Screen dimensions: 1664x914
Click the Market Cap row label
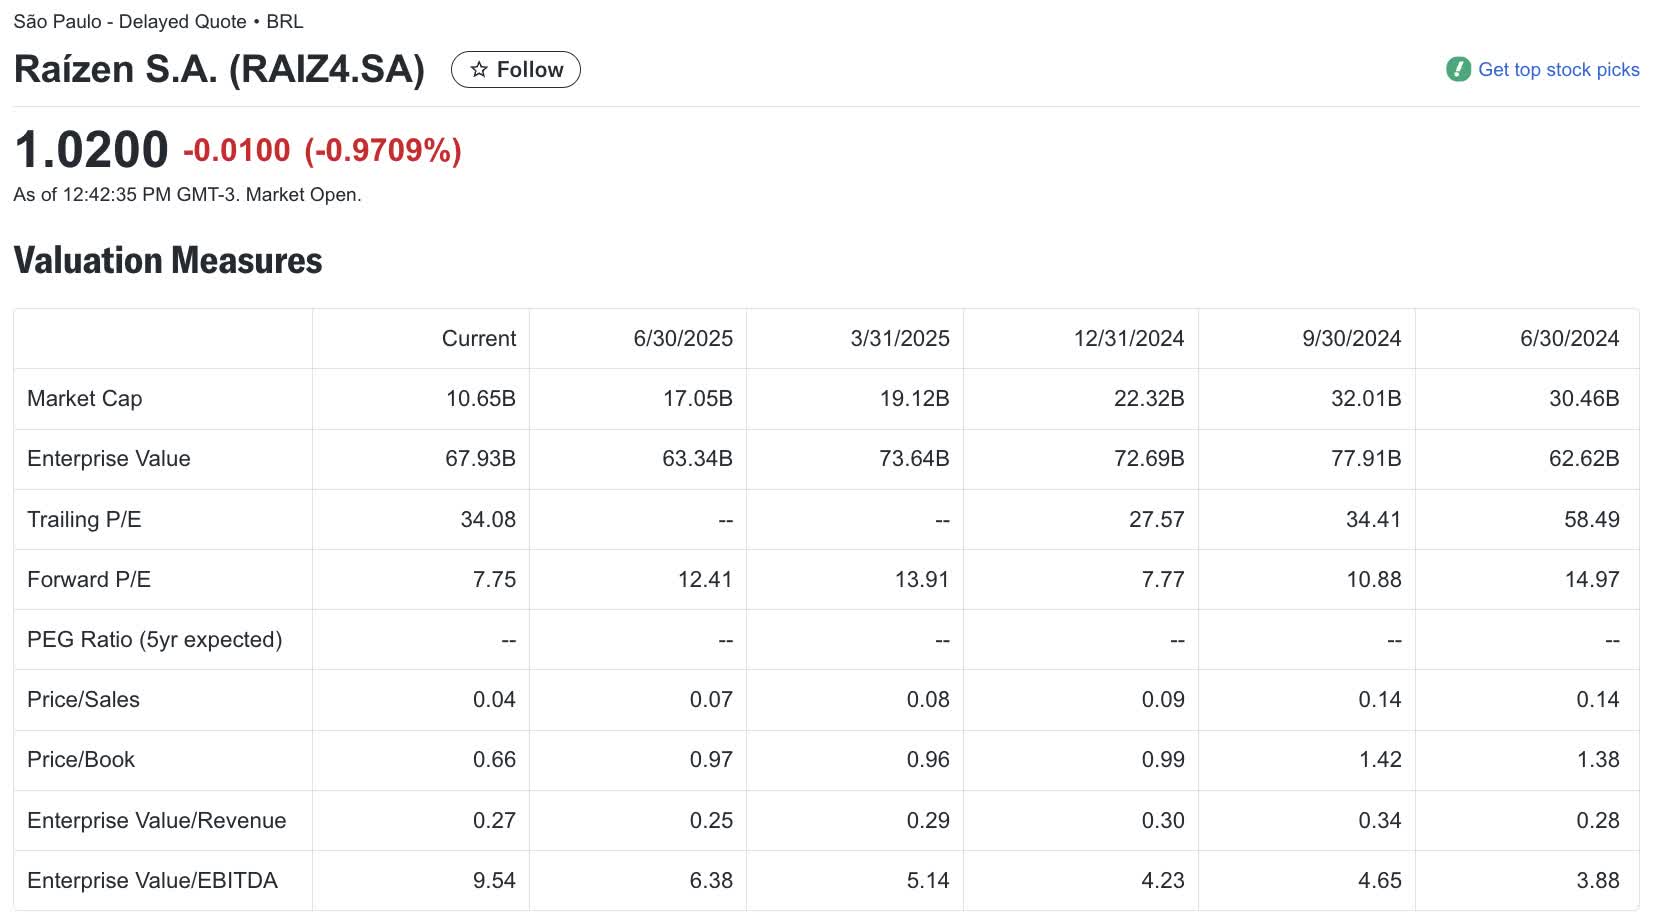point(84,398)
